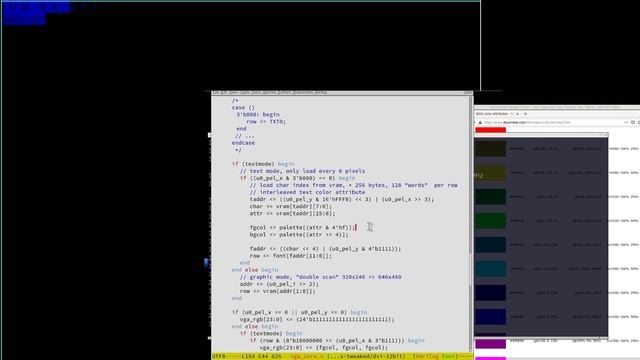Click the 'fgcol <= palette' line

coord(302,227)
